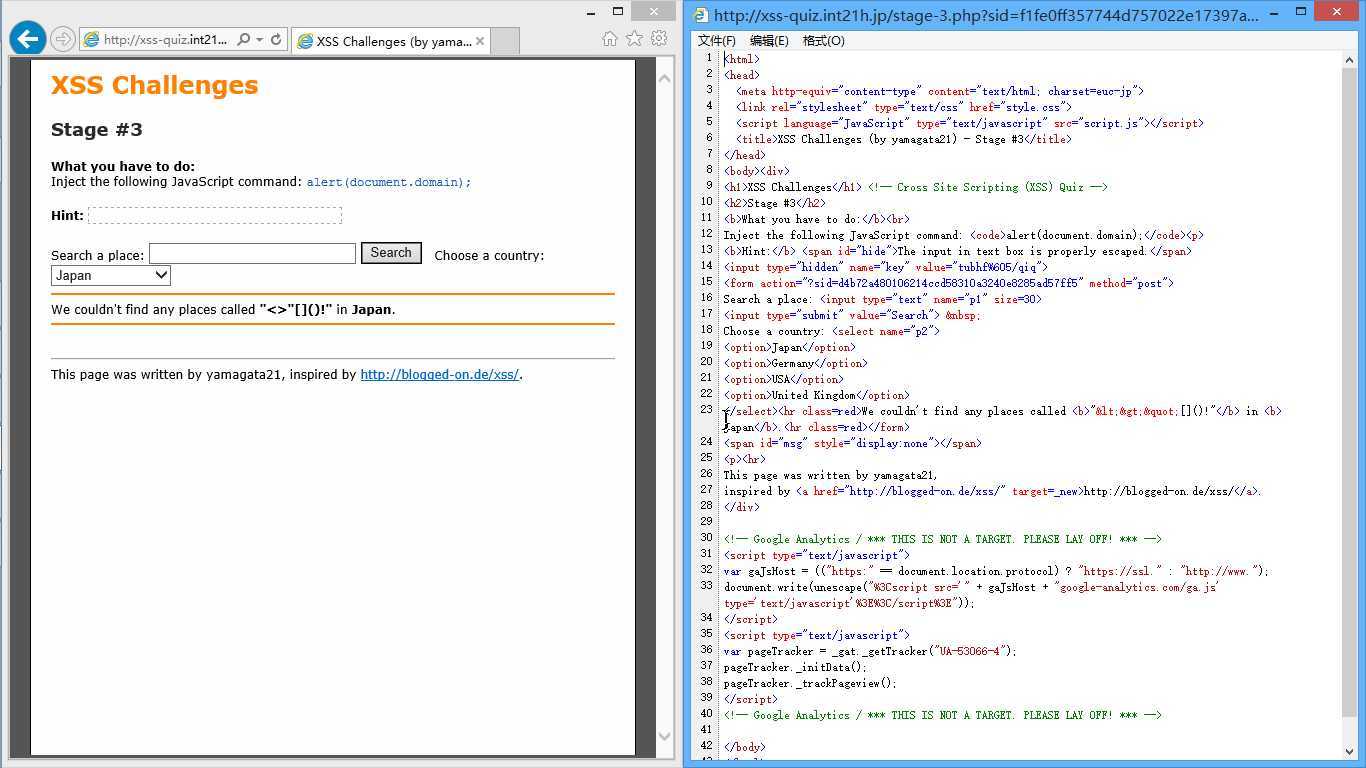This screenshot has width=1366, height=768.
Task: Click source viewer scrollbar up arrow
Action: pyautogui.click(x=1349, y=61)
